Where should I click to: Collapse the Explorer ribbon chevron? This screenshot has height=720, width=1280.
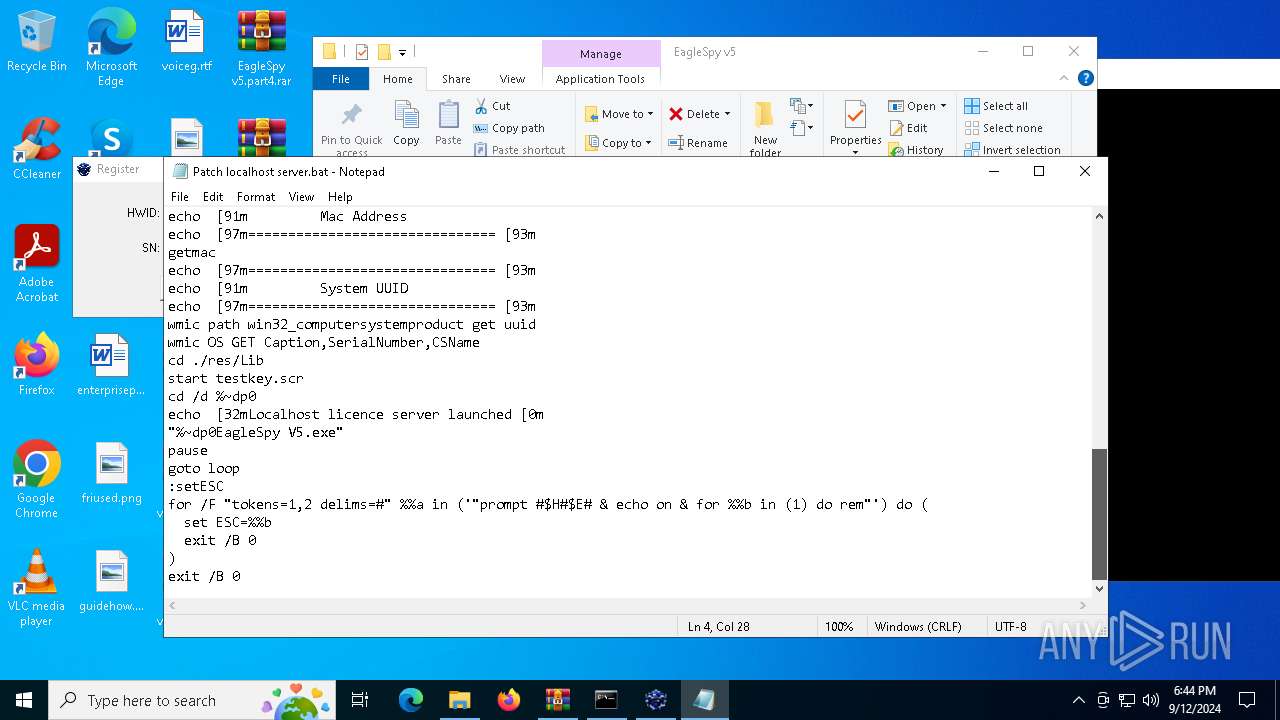pos(1065,78)
